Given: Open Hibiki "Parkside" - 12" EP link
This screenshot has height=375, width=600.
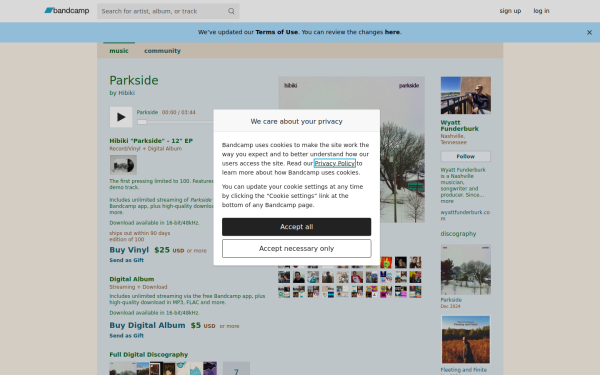Looking at the screenshot, I should 151,141.
